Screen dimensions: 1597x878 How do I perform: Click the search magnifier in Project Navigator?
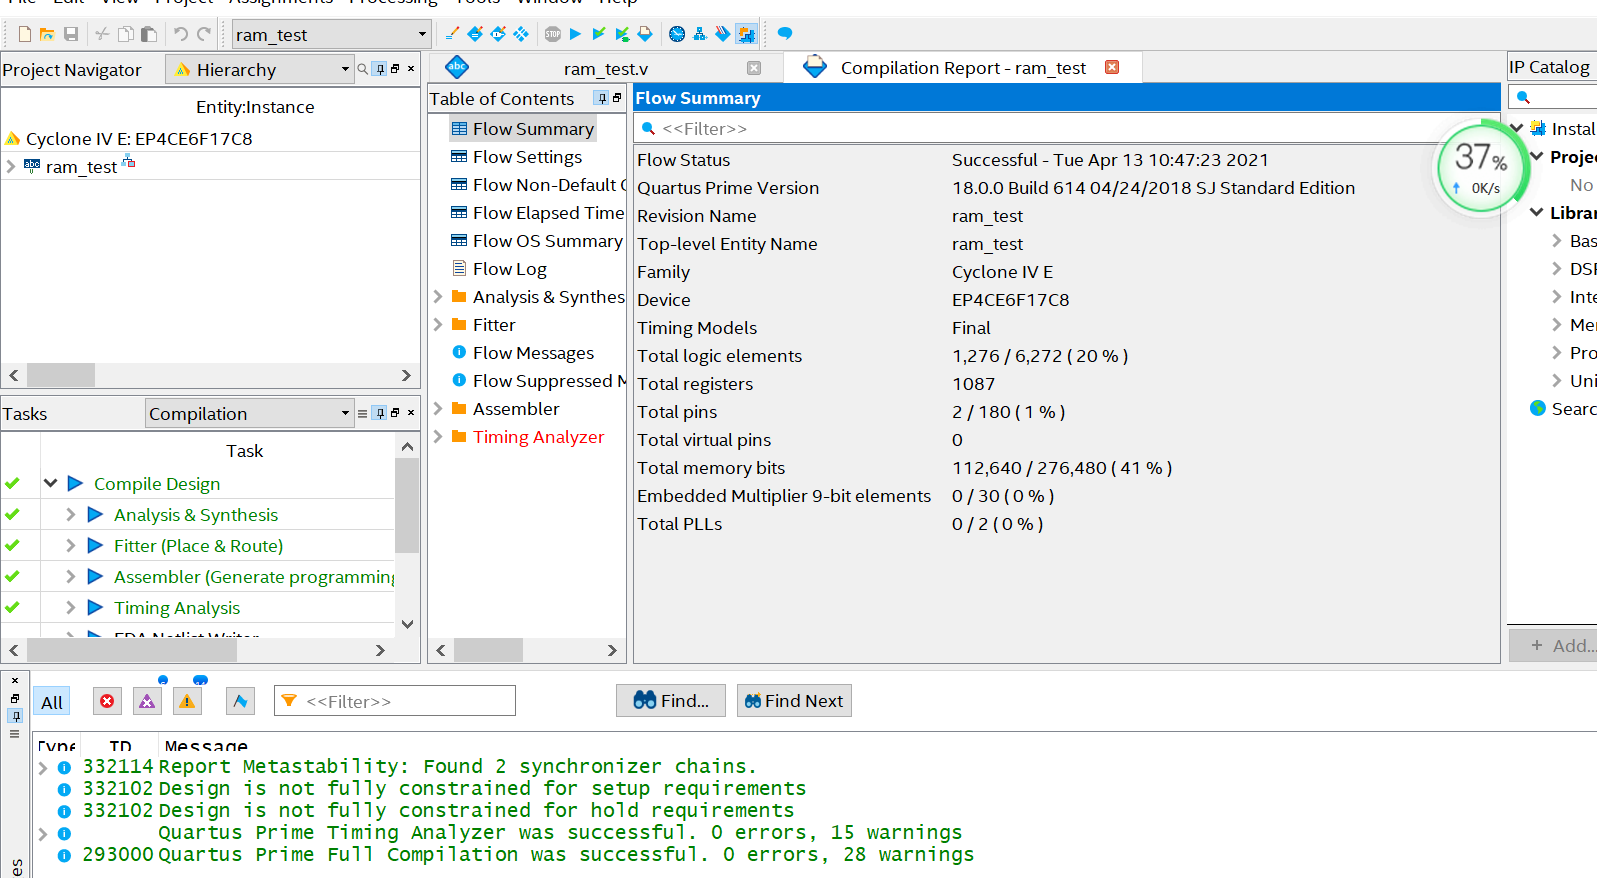[x=363, y=69]
